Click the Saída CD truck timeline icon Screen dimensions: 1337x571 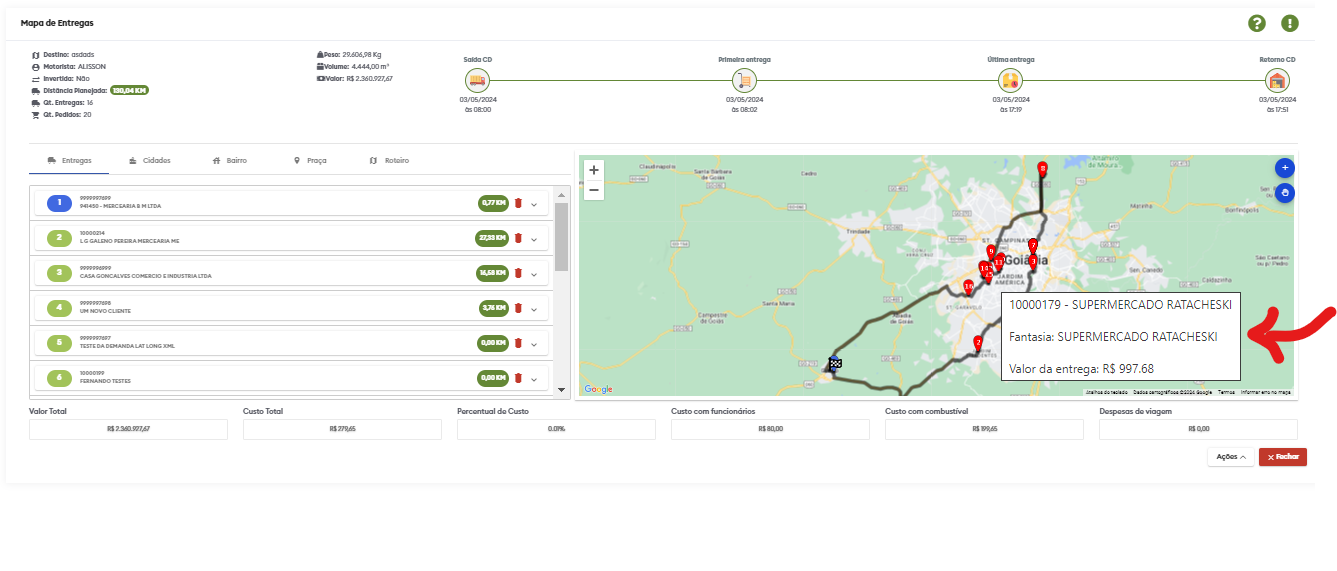pyautogui.click(x=477, y=80)
